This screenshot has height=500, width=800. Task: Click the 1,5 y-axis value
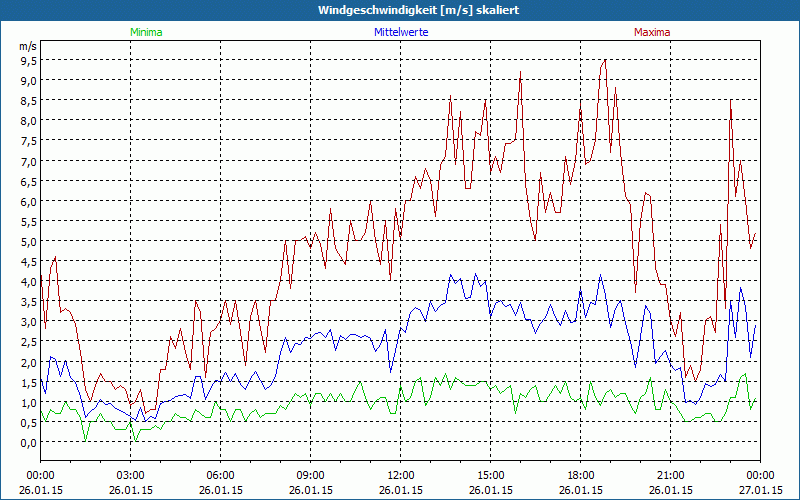(x=29, y=382)
